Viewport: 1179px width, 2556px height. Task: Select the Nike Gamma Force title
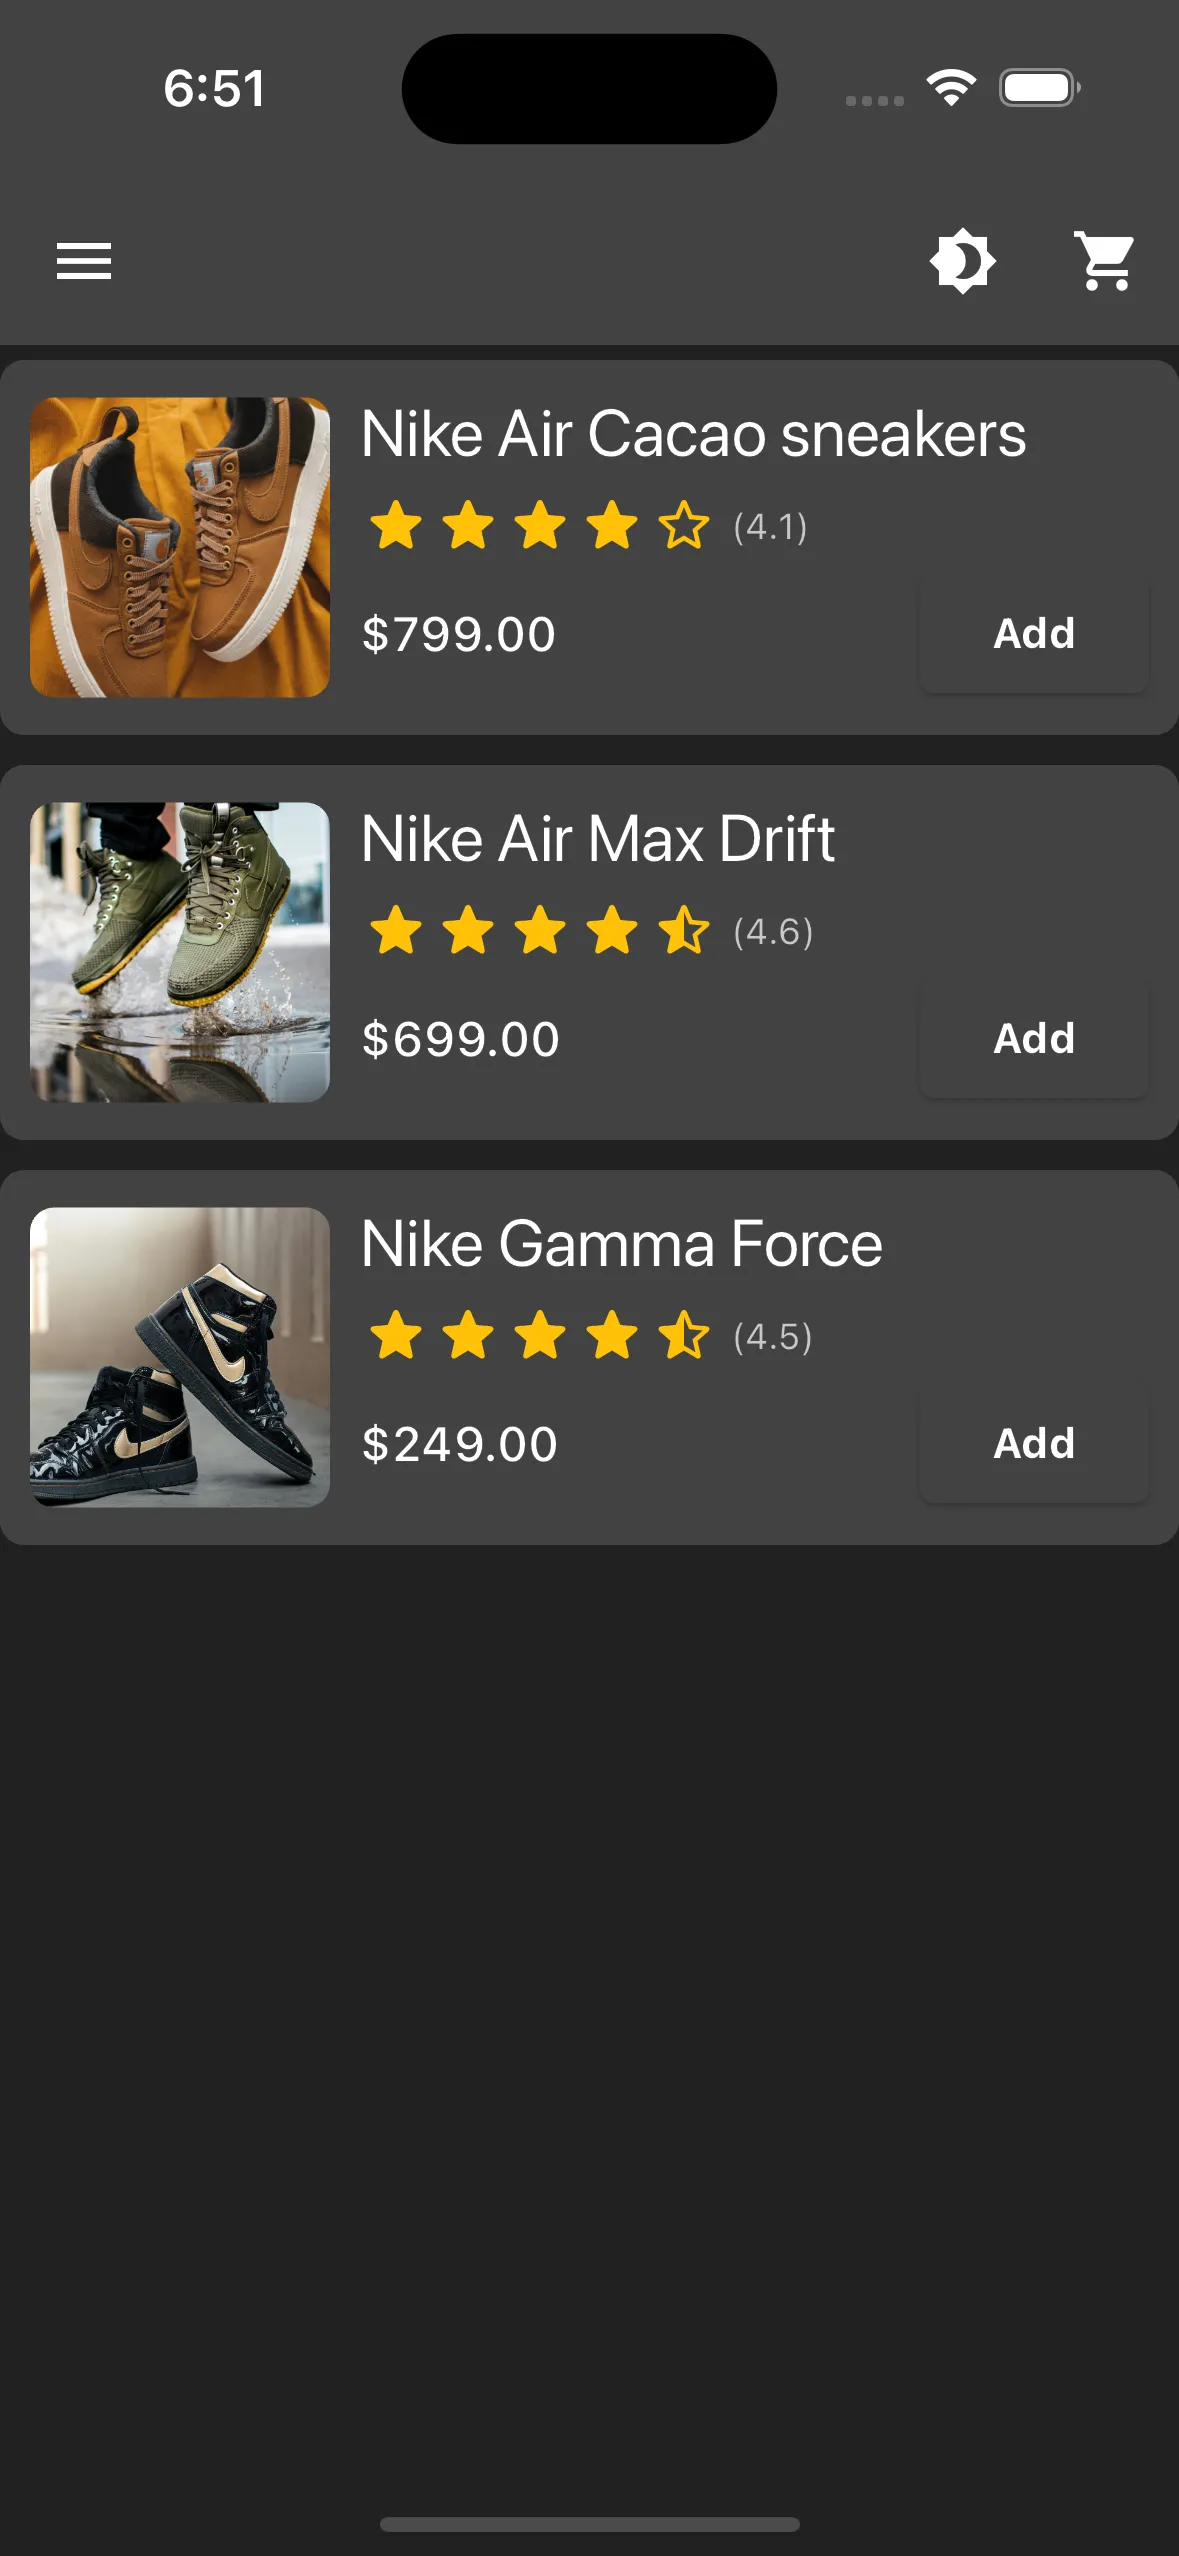tap(621, 1245)
